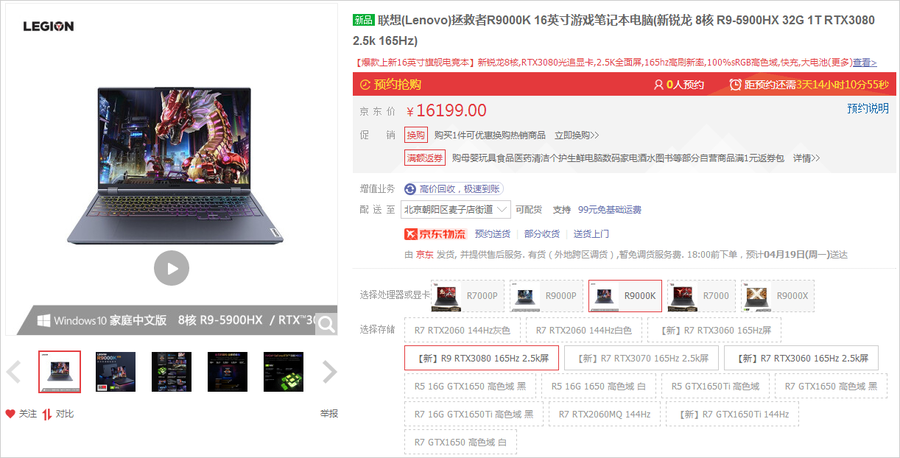Click the 京东物流 logo
900x458 pixels.
436,234
